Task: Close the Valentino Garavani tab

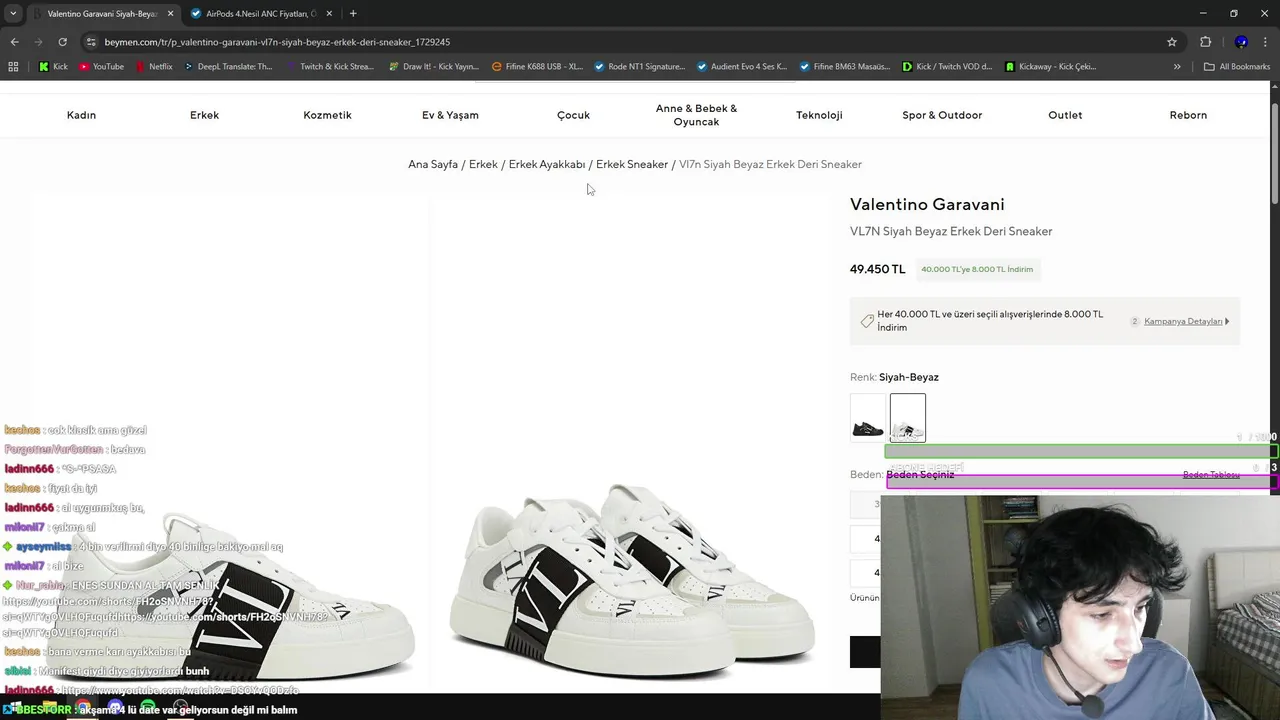Action: (x=170, y=14)
